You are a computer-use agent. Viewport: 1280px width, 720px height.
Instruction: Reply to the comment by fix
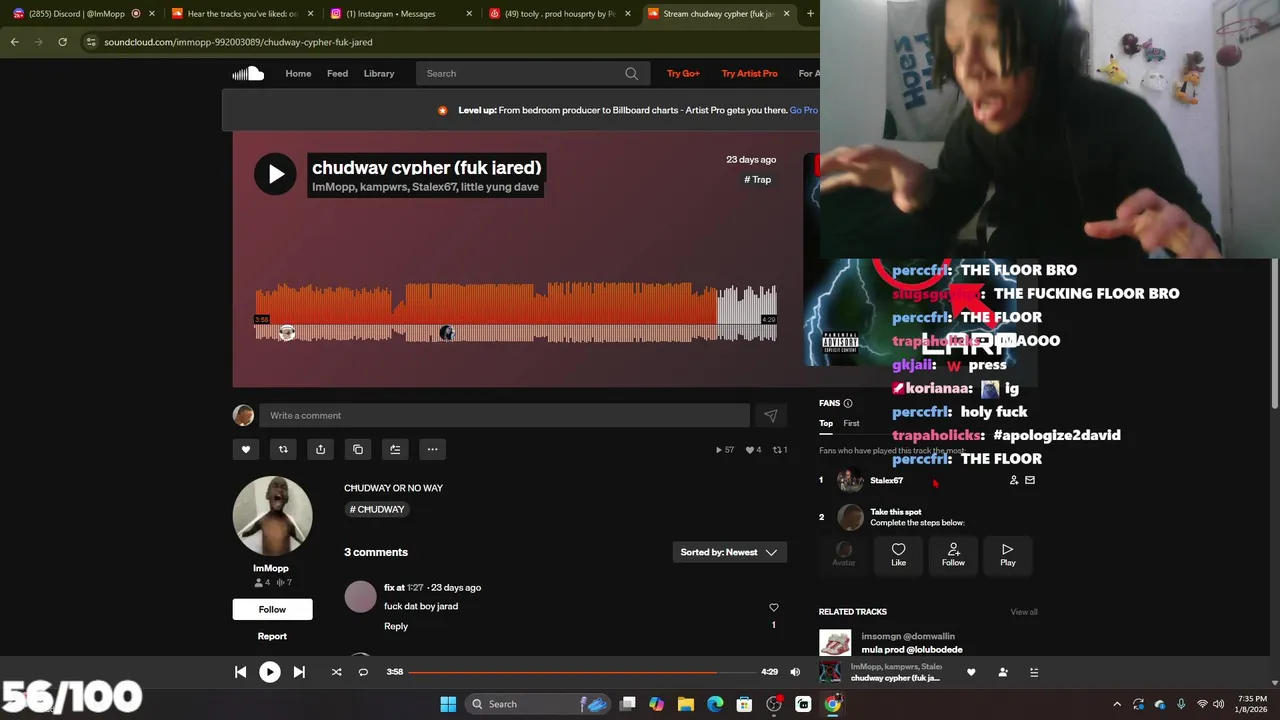point(396,626)
